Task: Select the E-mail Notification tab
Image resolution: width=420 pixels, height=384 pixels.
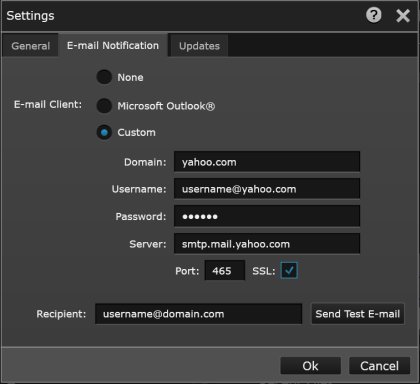Action: (113, 45)
